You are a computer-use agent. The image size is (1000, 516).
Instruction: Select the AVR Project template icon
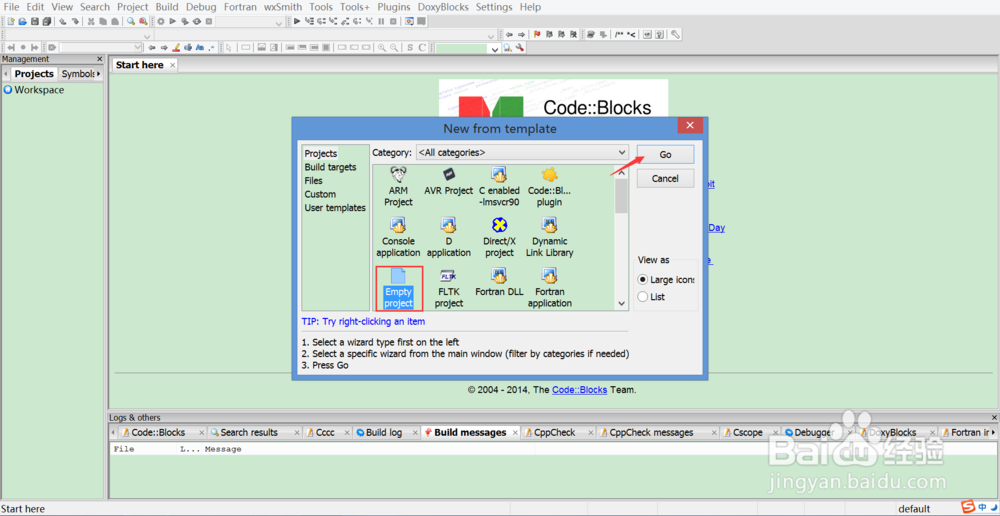(448, 182)
